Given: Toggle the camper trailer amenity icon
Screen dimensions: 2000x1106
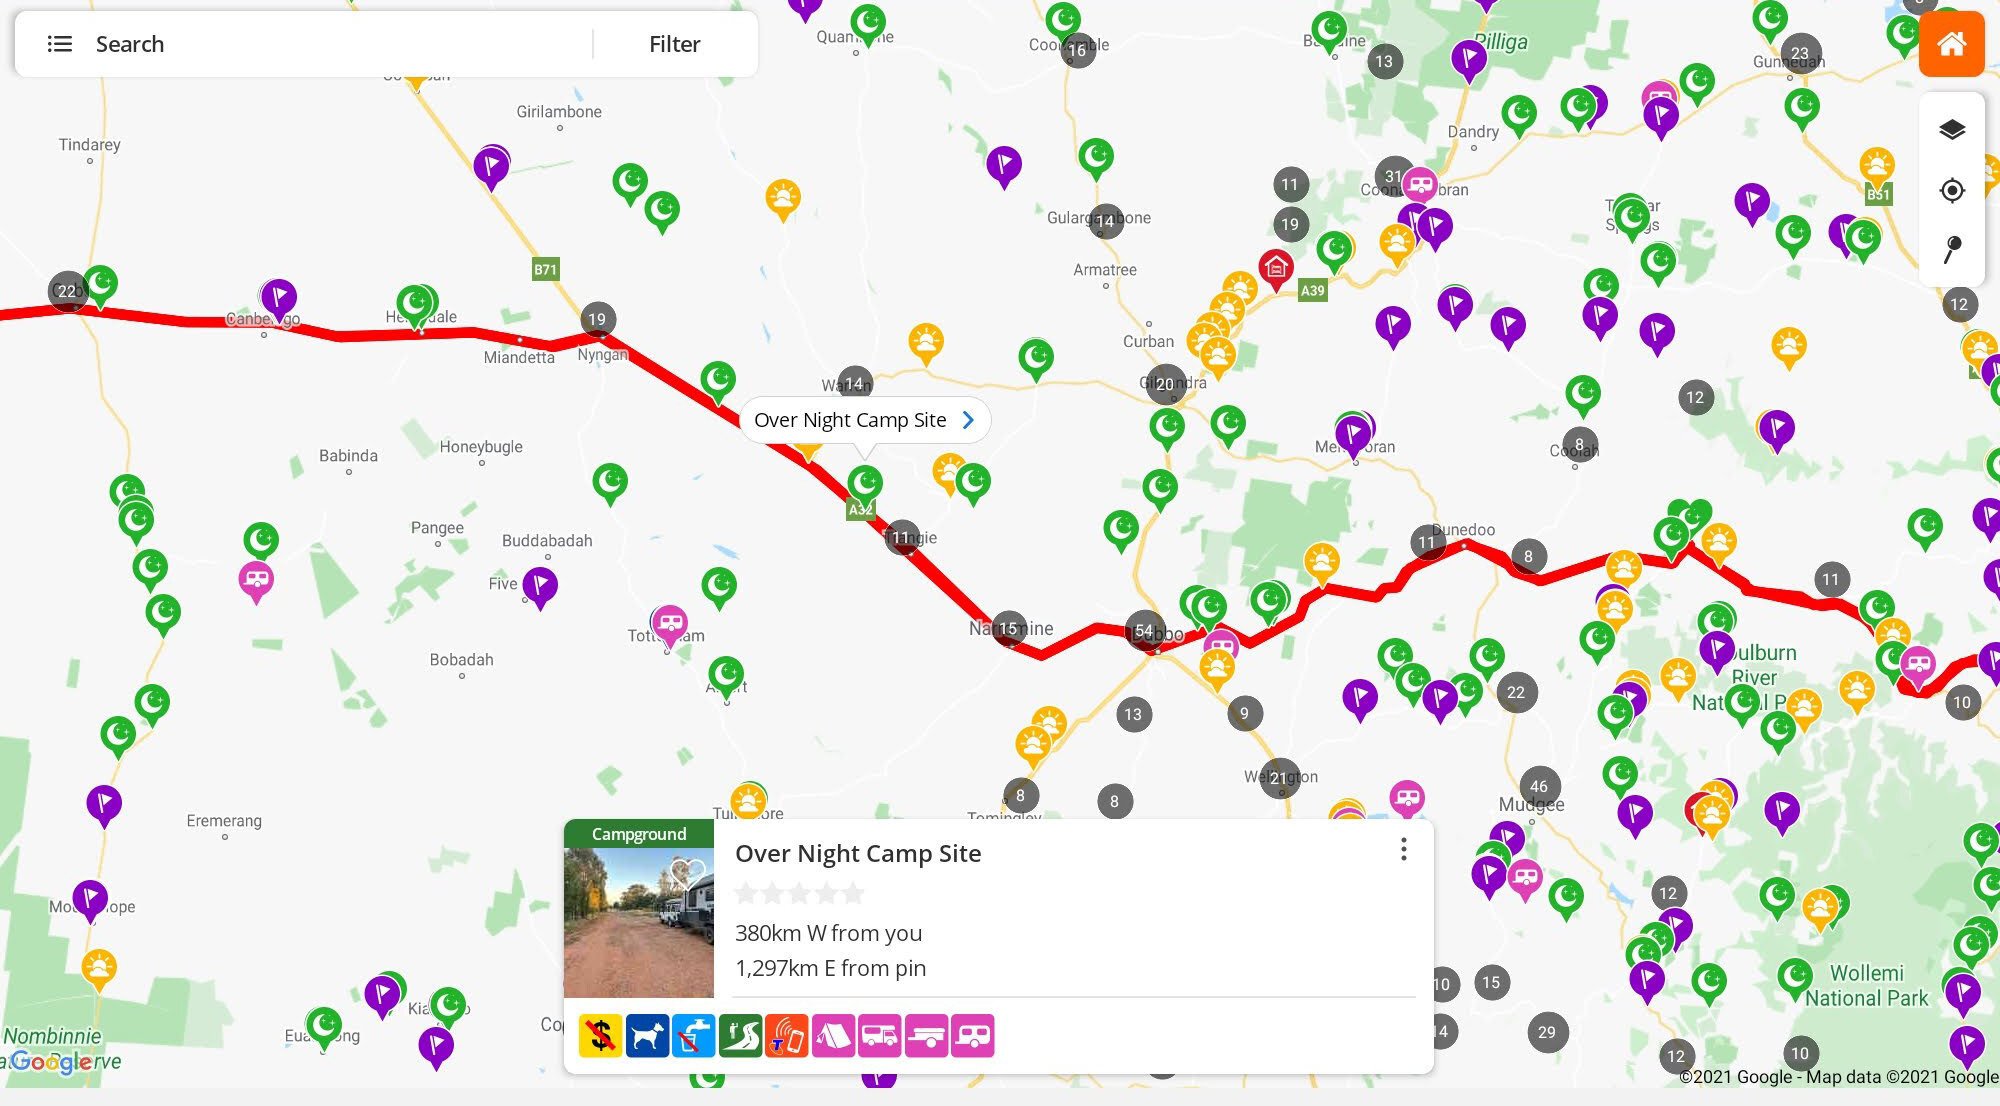Looking at the screenshot, I should click(x=927, y=1036).
